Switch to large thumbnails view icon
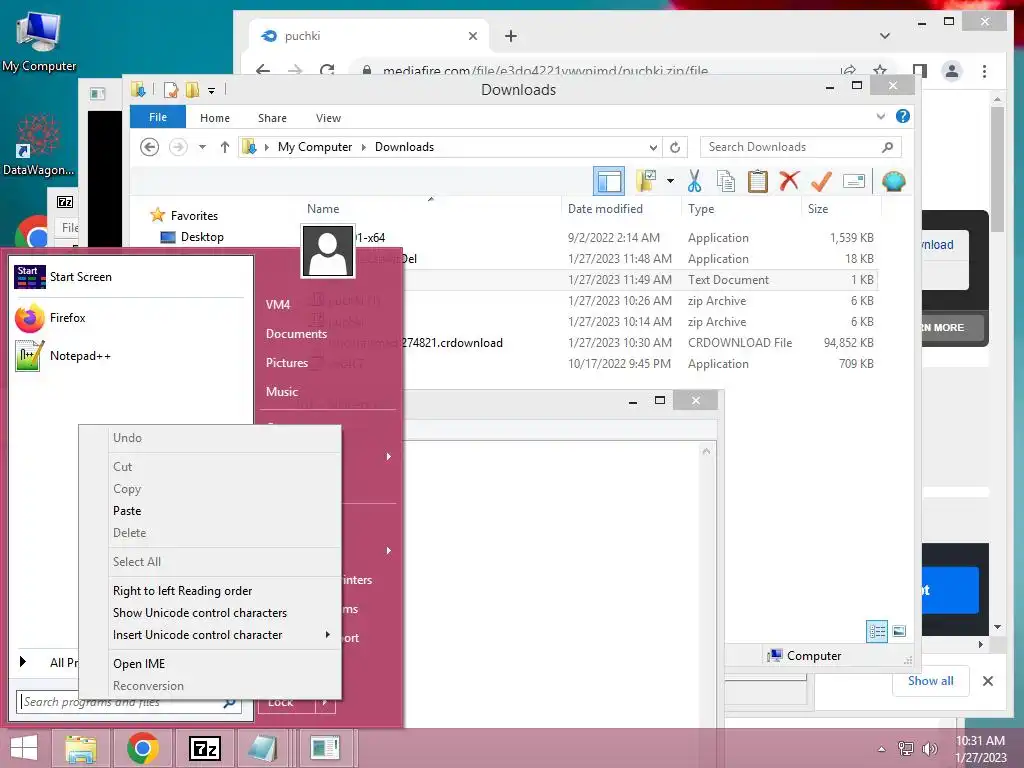The image size is (1024, 768). click(899, 630)
